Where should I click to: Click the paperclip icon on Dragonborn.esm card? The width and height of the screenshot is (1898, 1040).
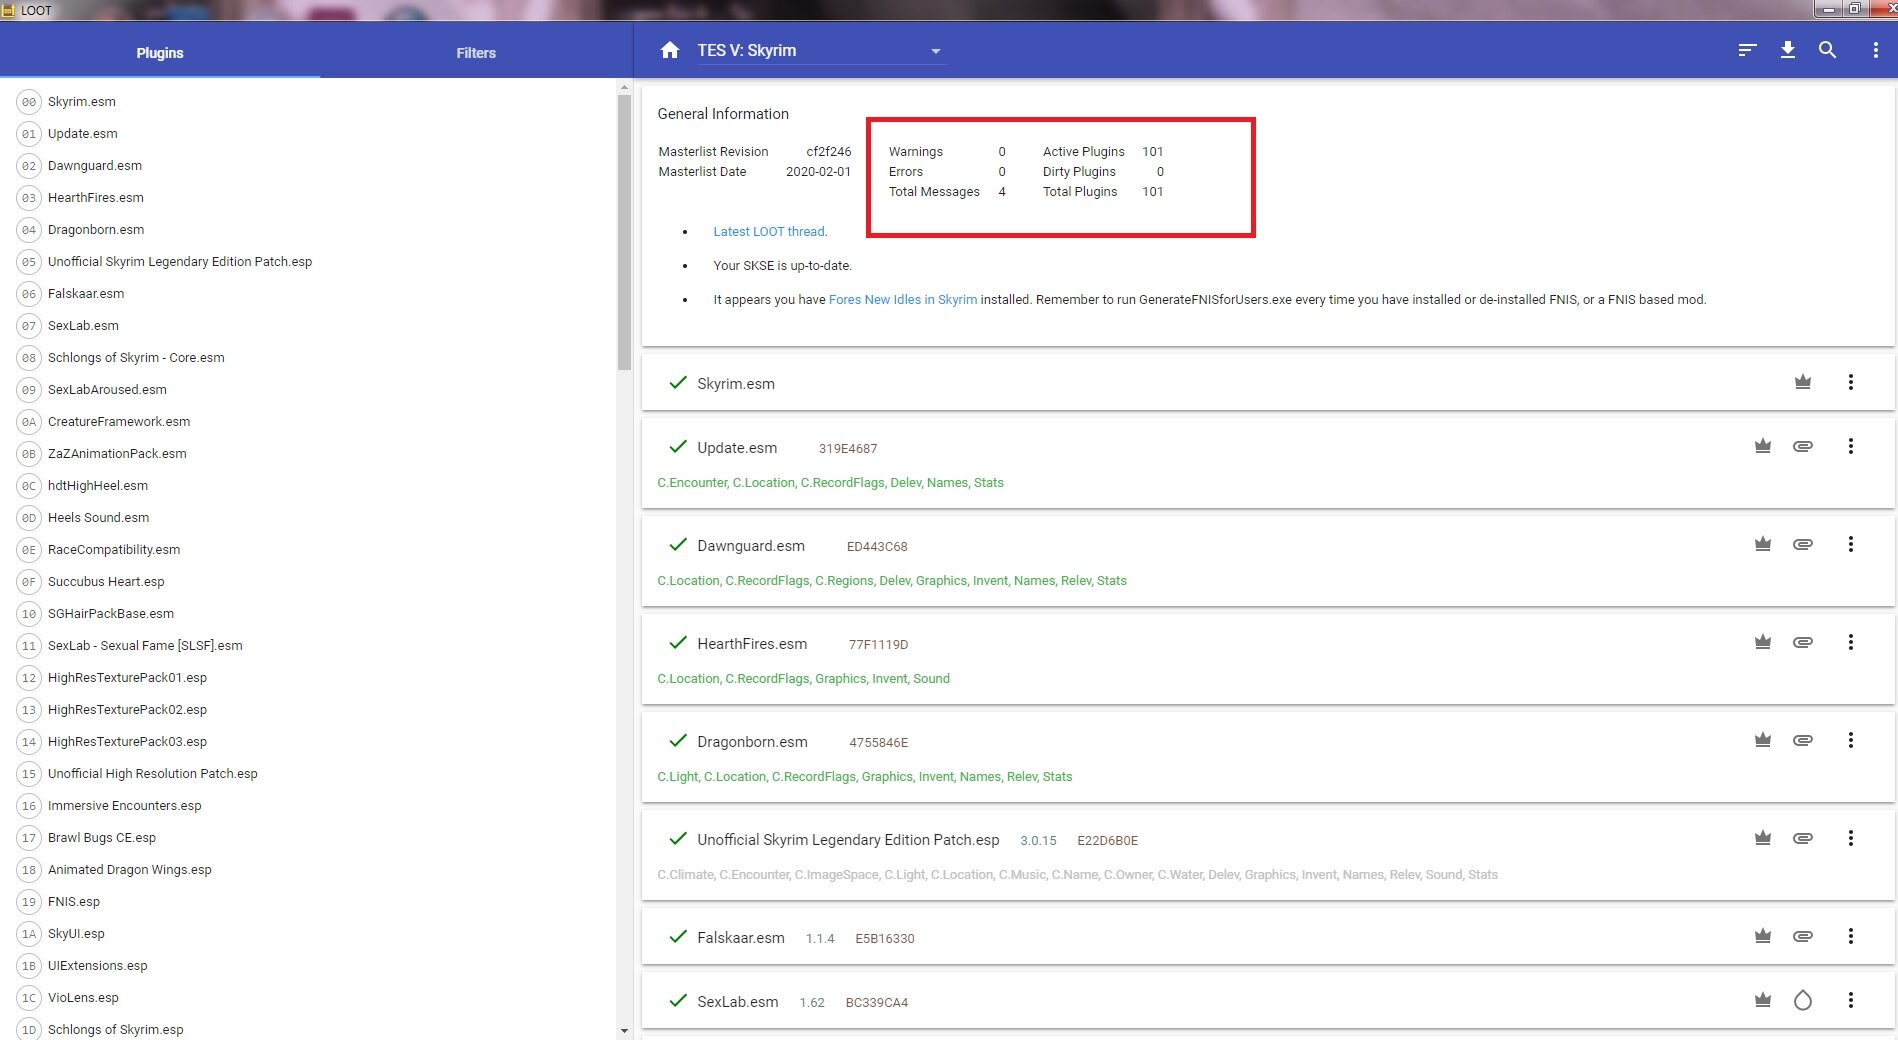point(1803,740)
